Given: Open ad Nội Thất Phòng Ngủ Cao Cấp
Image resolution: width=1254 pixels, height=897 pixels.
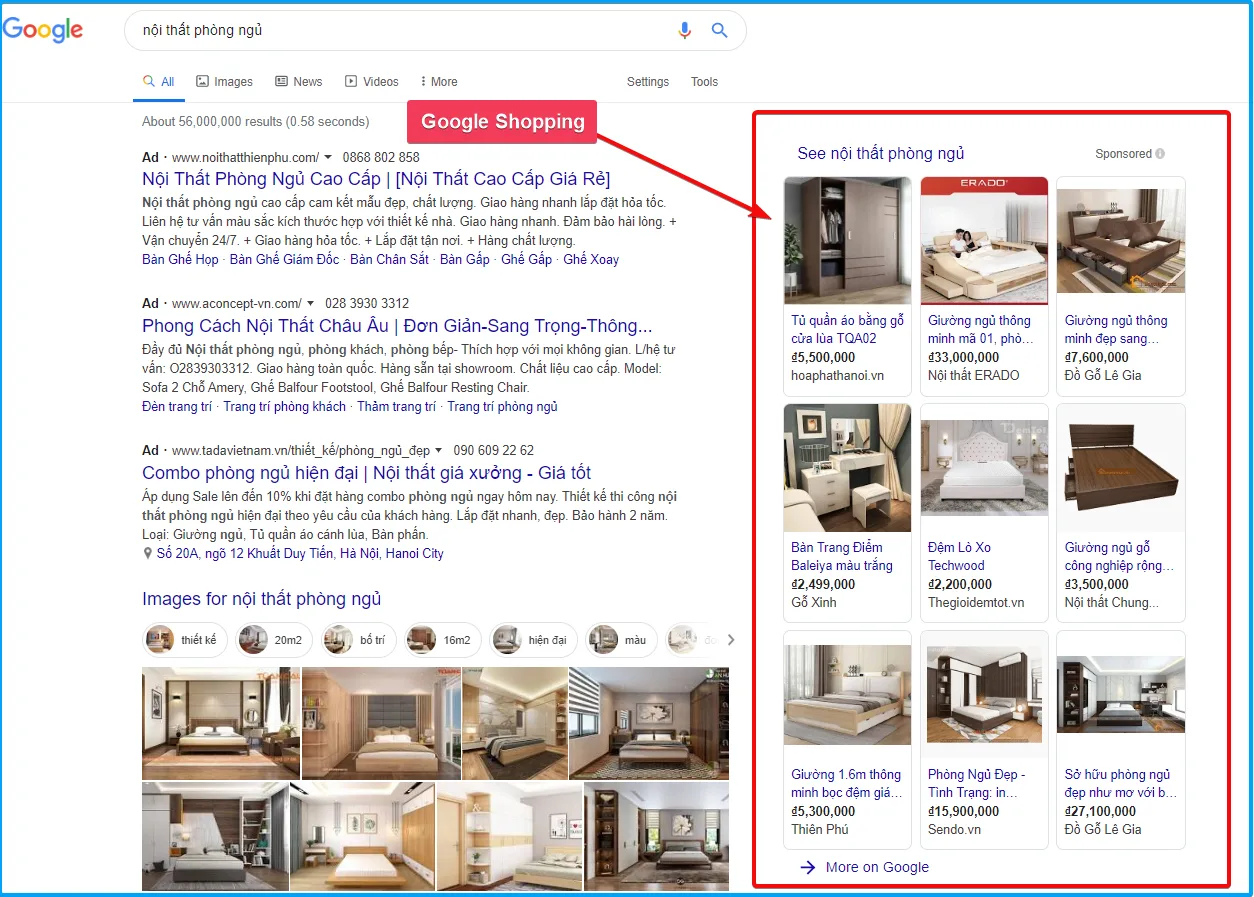Looking at the screenshot, I should [376, 179].
